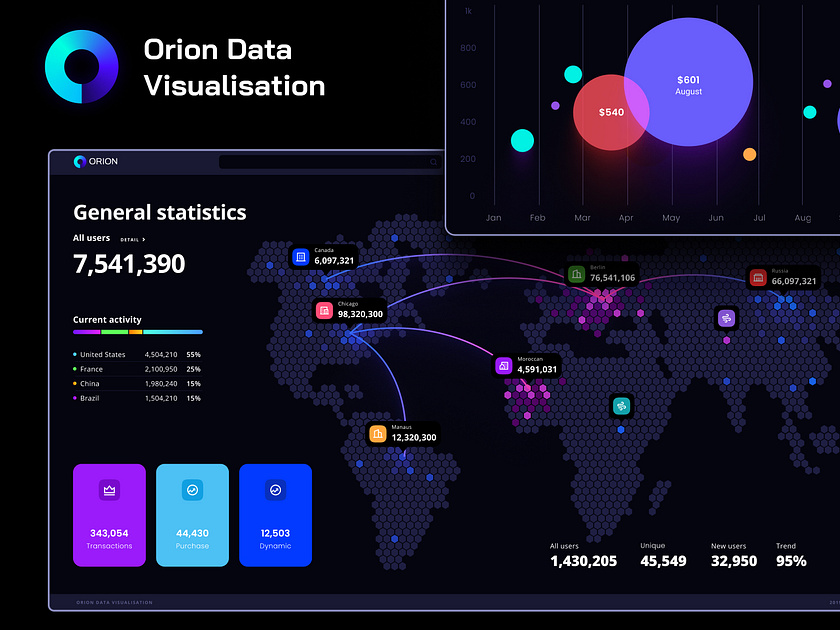
Task: Click the Manaus orange building icon
Action: pos(378,433)
